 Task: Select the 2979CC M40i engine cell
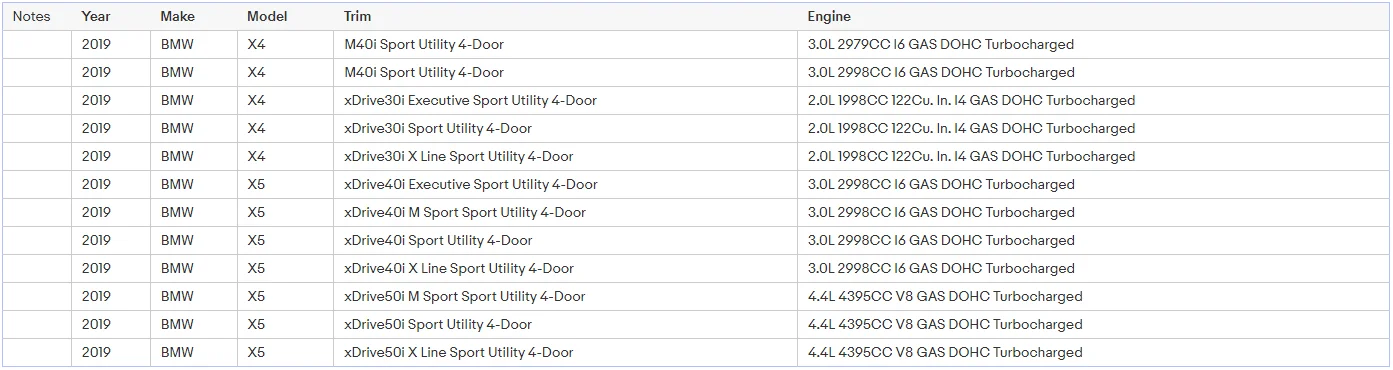point(1093,45)
